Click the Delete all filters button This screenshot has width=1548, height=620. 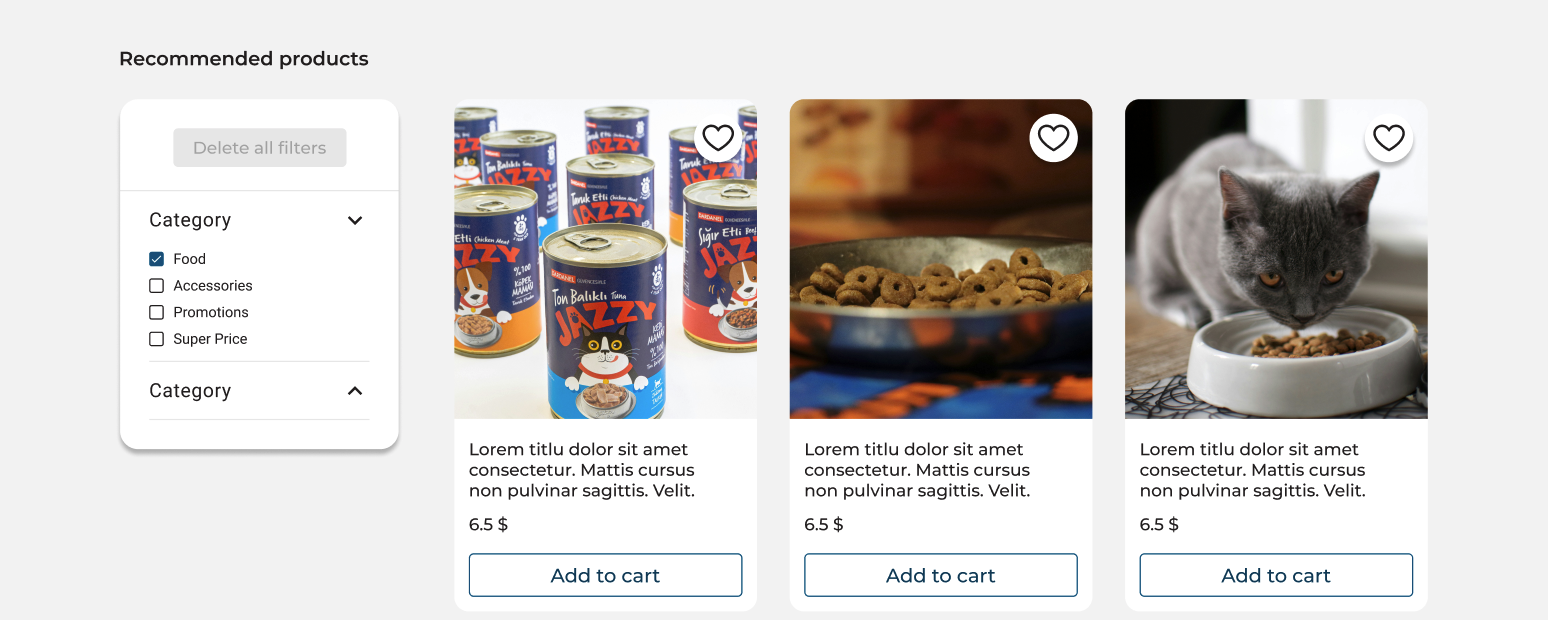tap(260, 148)
